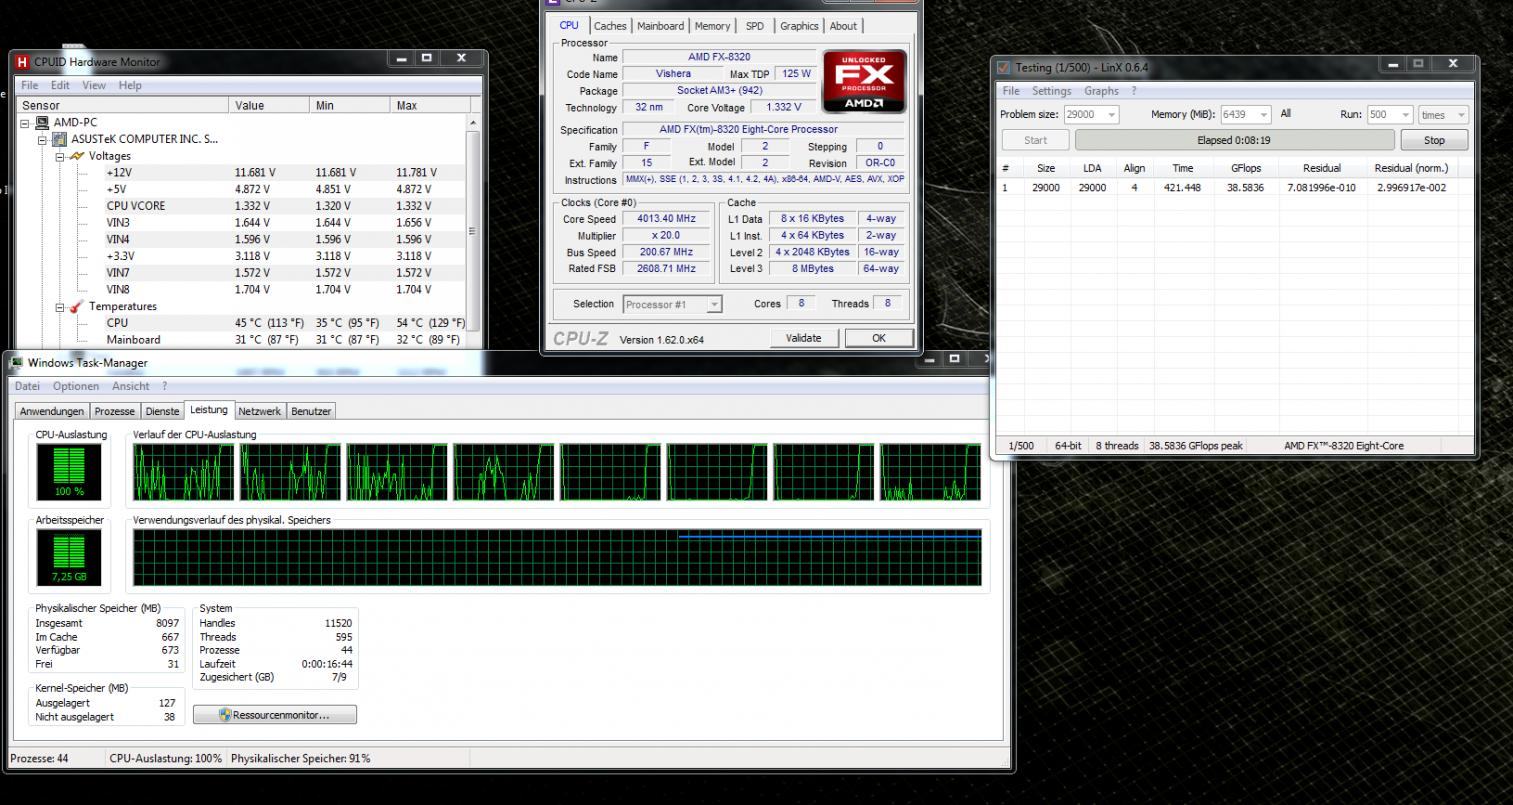Click the CPUID Hardware Monitor title icon
Viewport: 1513px width, 805px height.
tap(22, 62)
